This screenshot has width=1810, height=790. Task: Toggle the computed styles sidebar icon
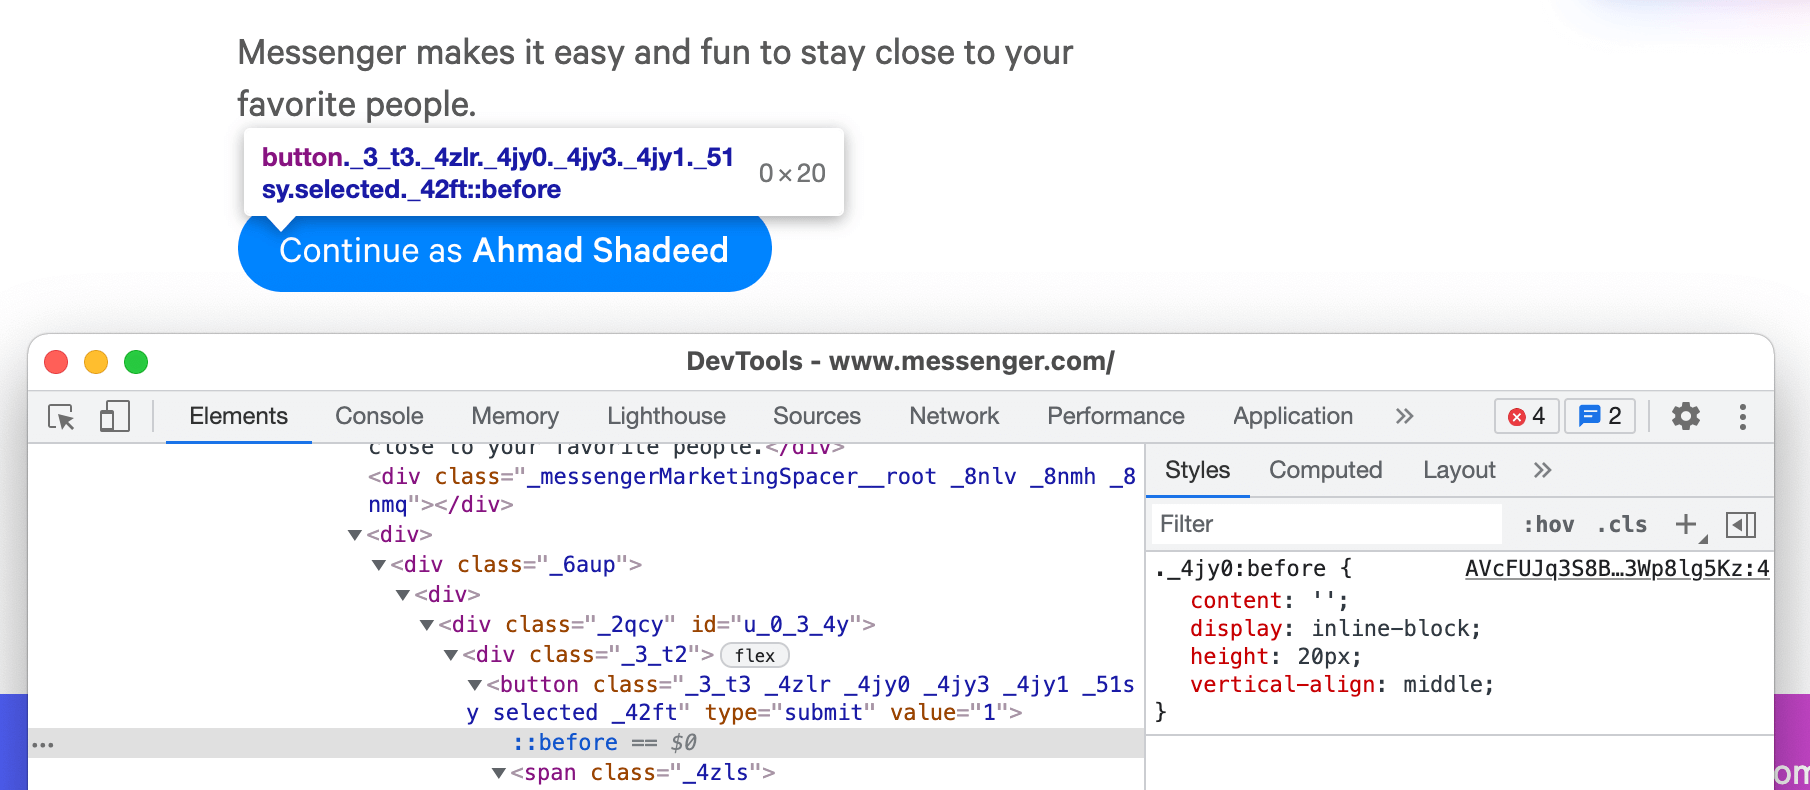[1740, 524]
